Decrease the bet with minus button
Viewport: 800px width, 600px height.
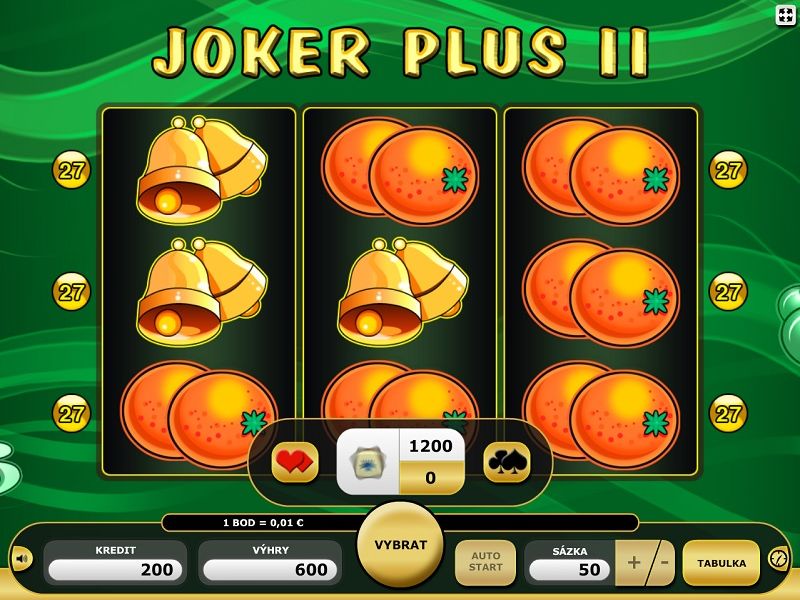[664, 562]
